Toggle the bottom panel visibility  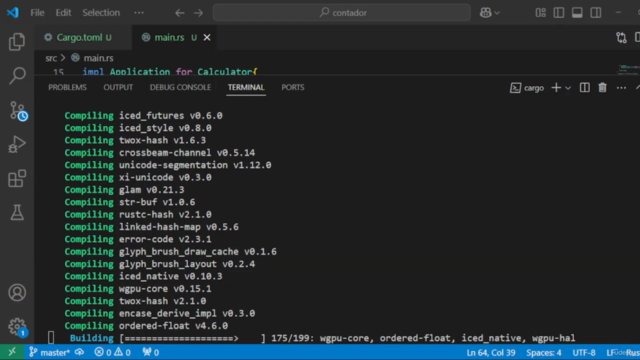coord(577,13)
